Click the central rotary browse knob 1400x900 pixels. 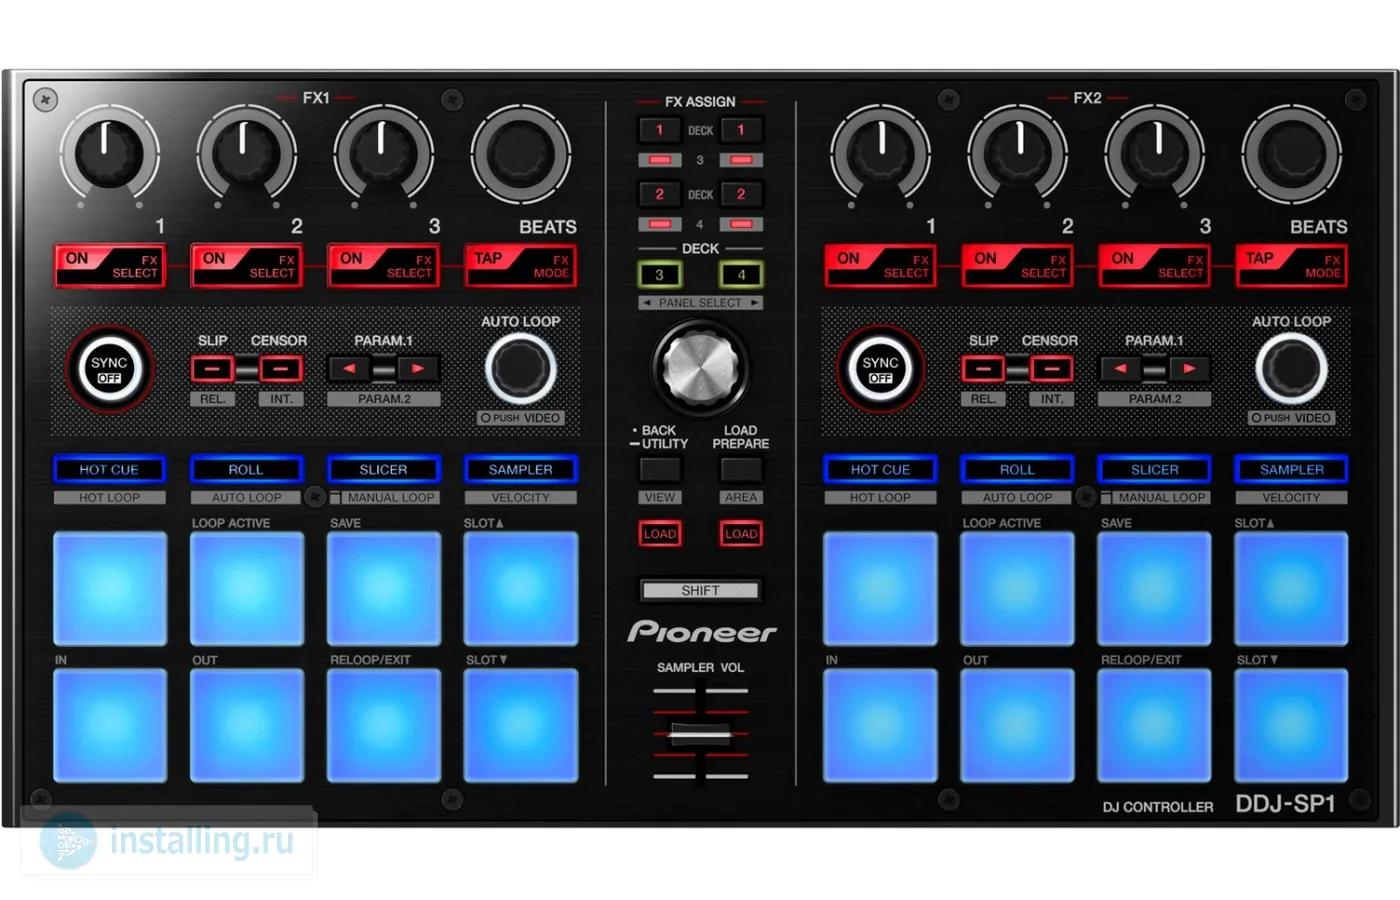700,365
